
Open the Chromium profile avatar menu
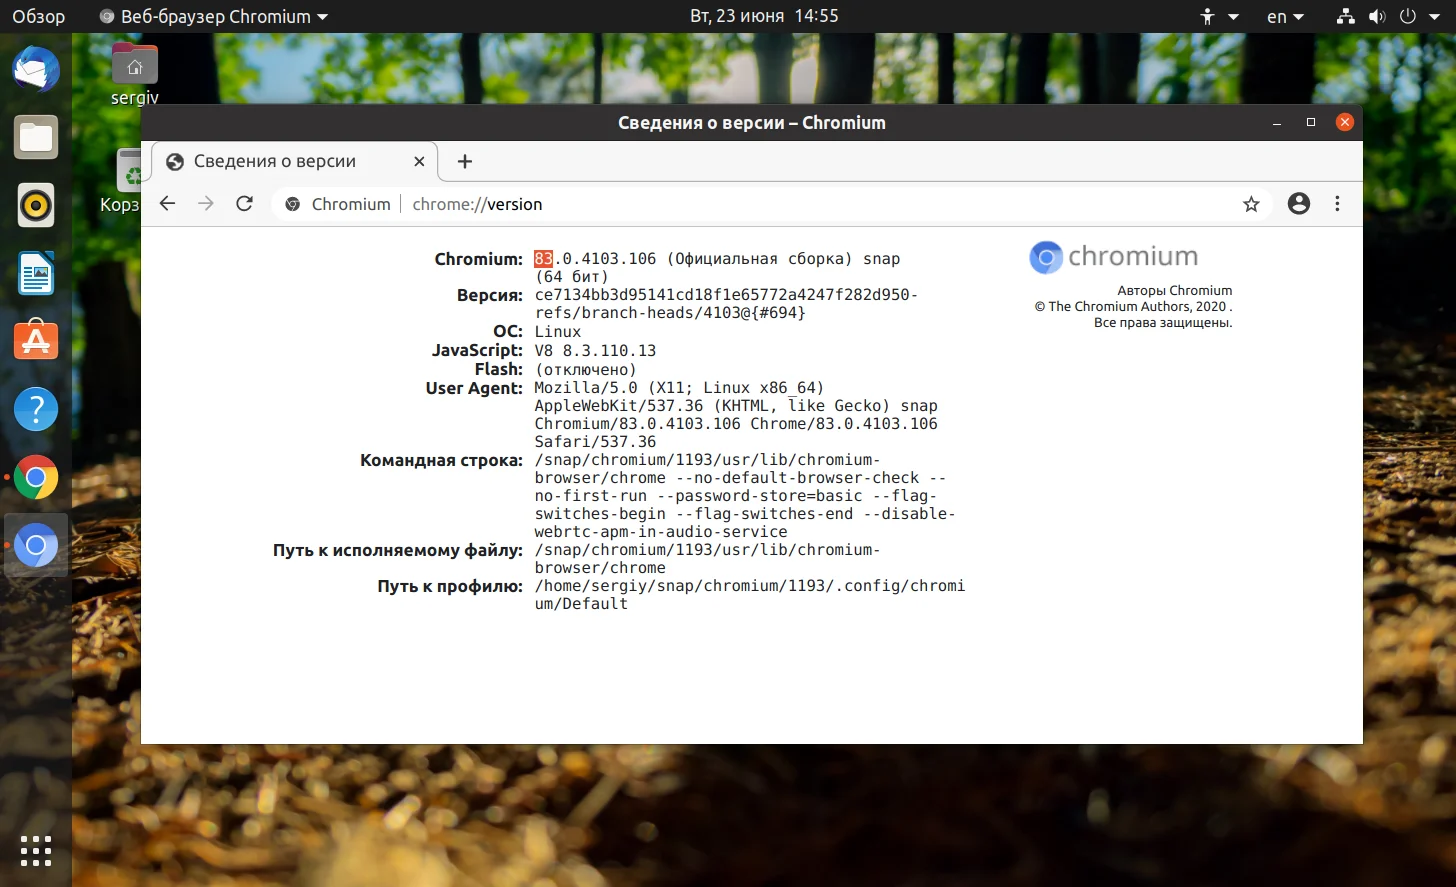(x=1299, y=204)
